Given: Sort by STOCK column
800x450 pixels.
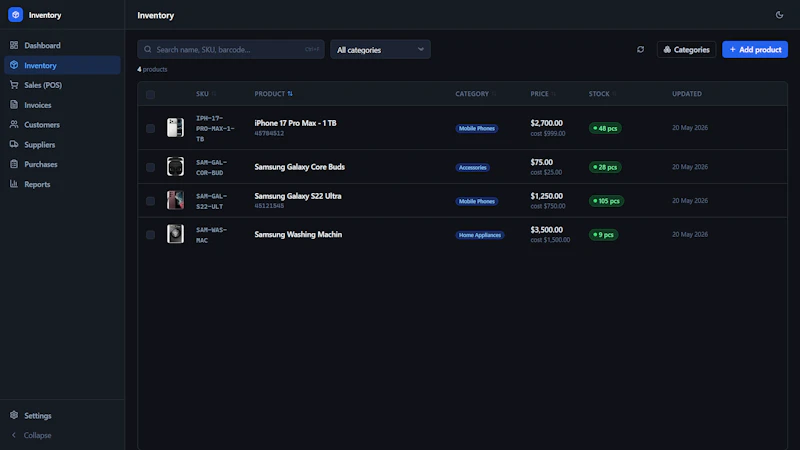Looking at the screenshot, I should [603, 94].
